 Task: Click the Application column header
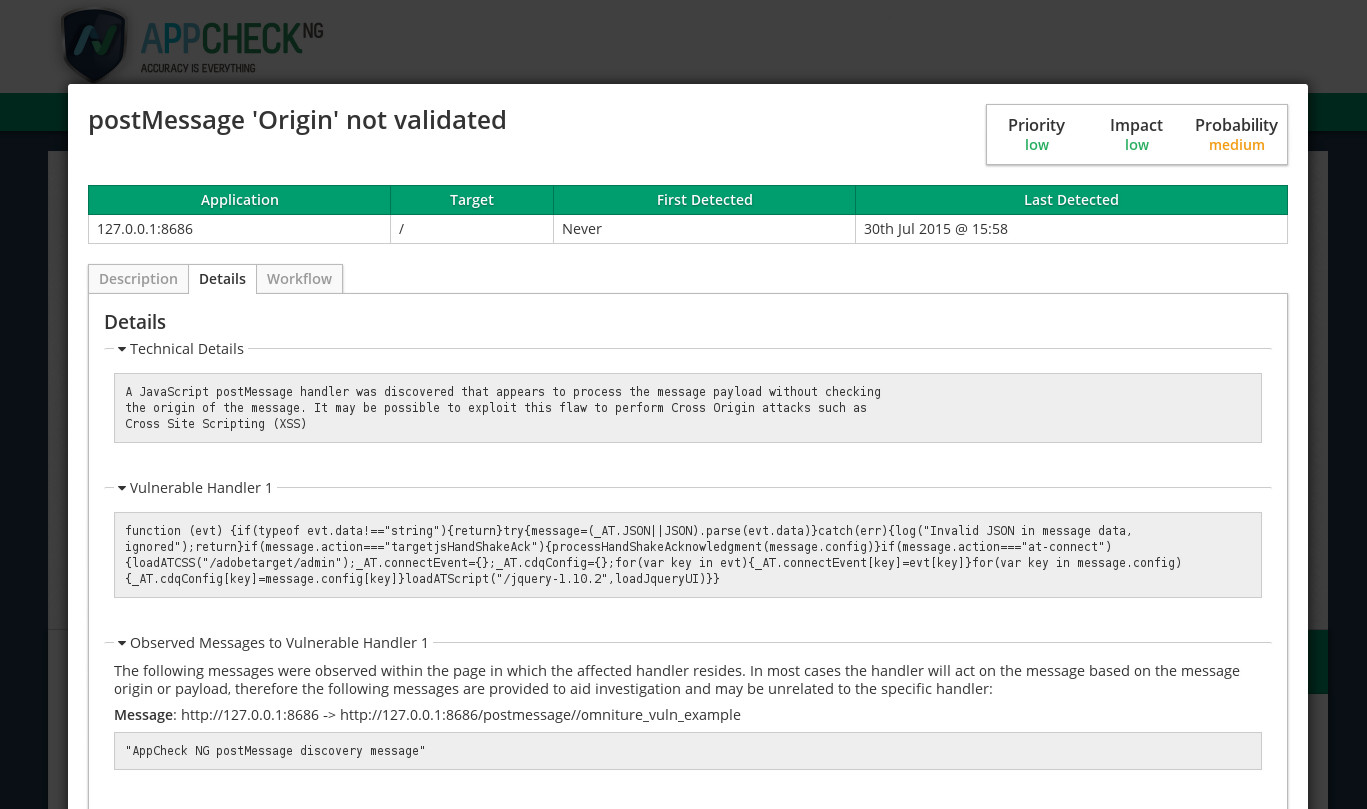click(x=239, y=200)
